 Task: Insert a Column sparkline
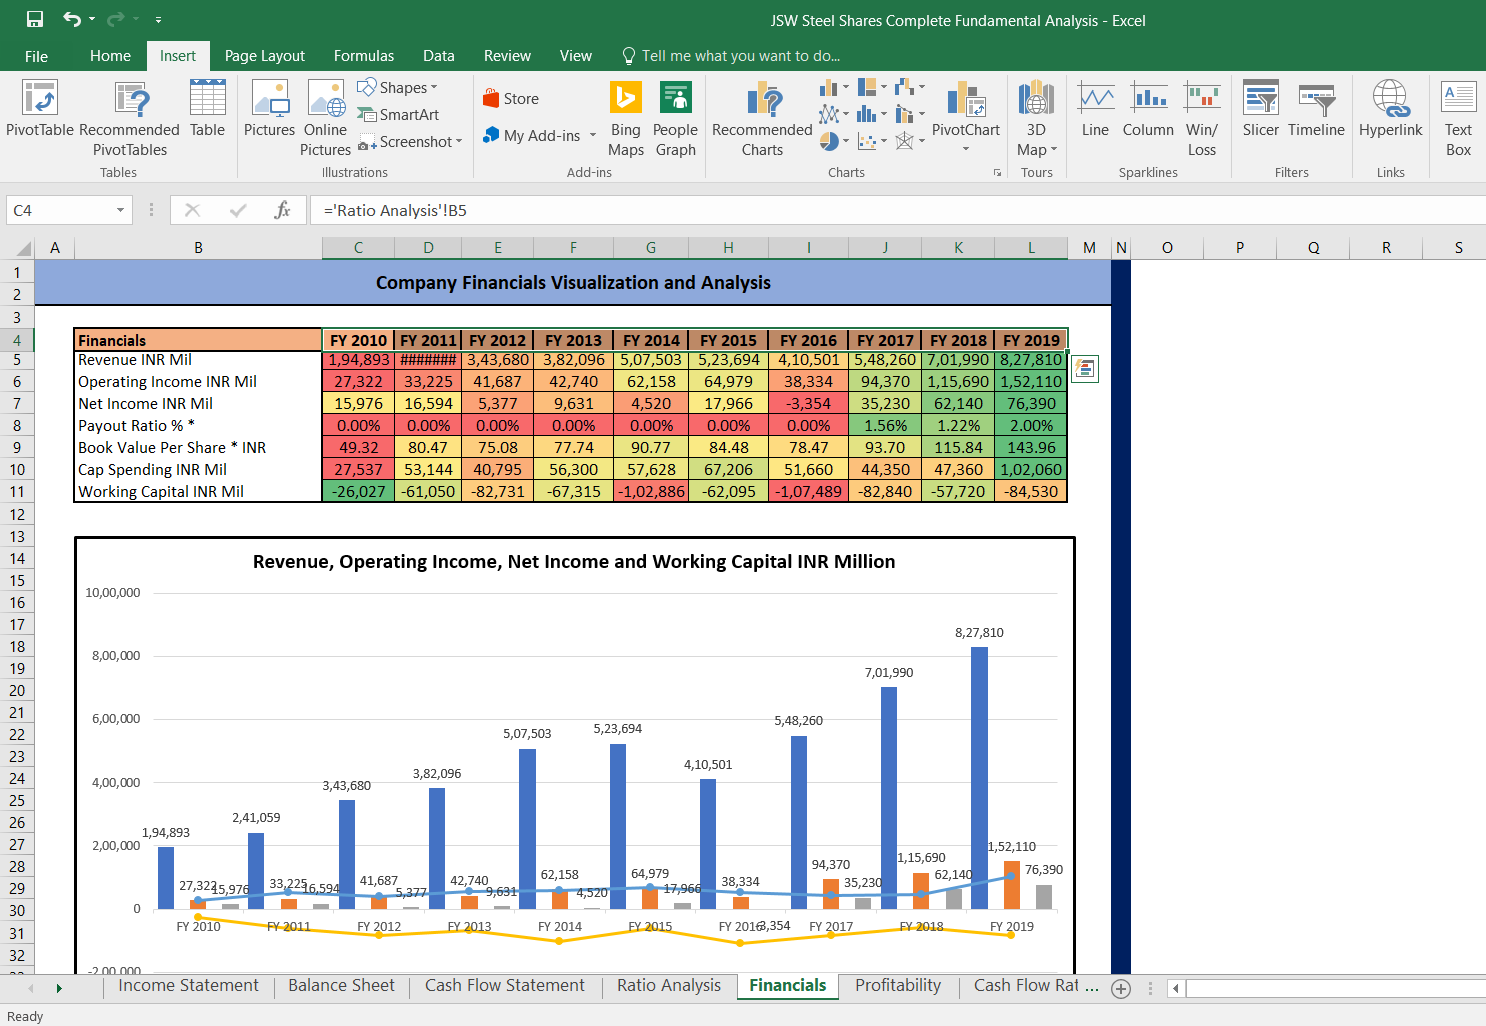click(x=1148, y=109)
